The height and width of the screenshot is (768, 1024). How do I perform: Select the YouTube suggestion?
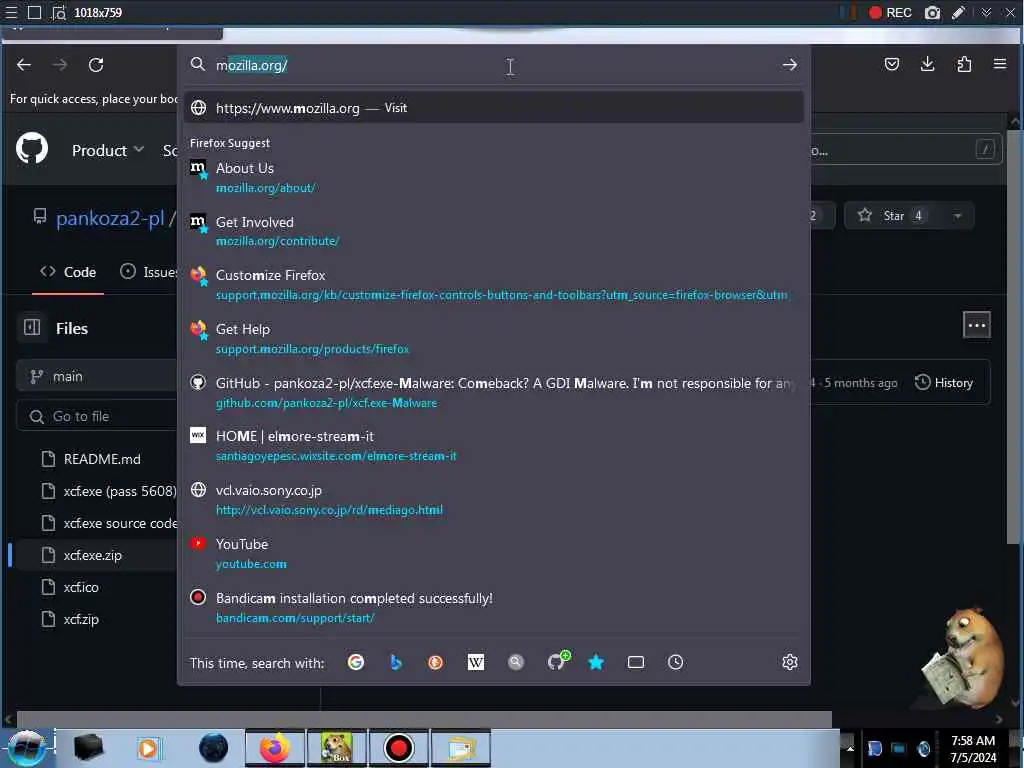point(494,554)
